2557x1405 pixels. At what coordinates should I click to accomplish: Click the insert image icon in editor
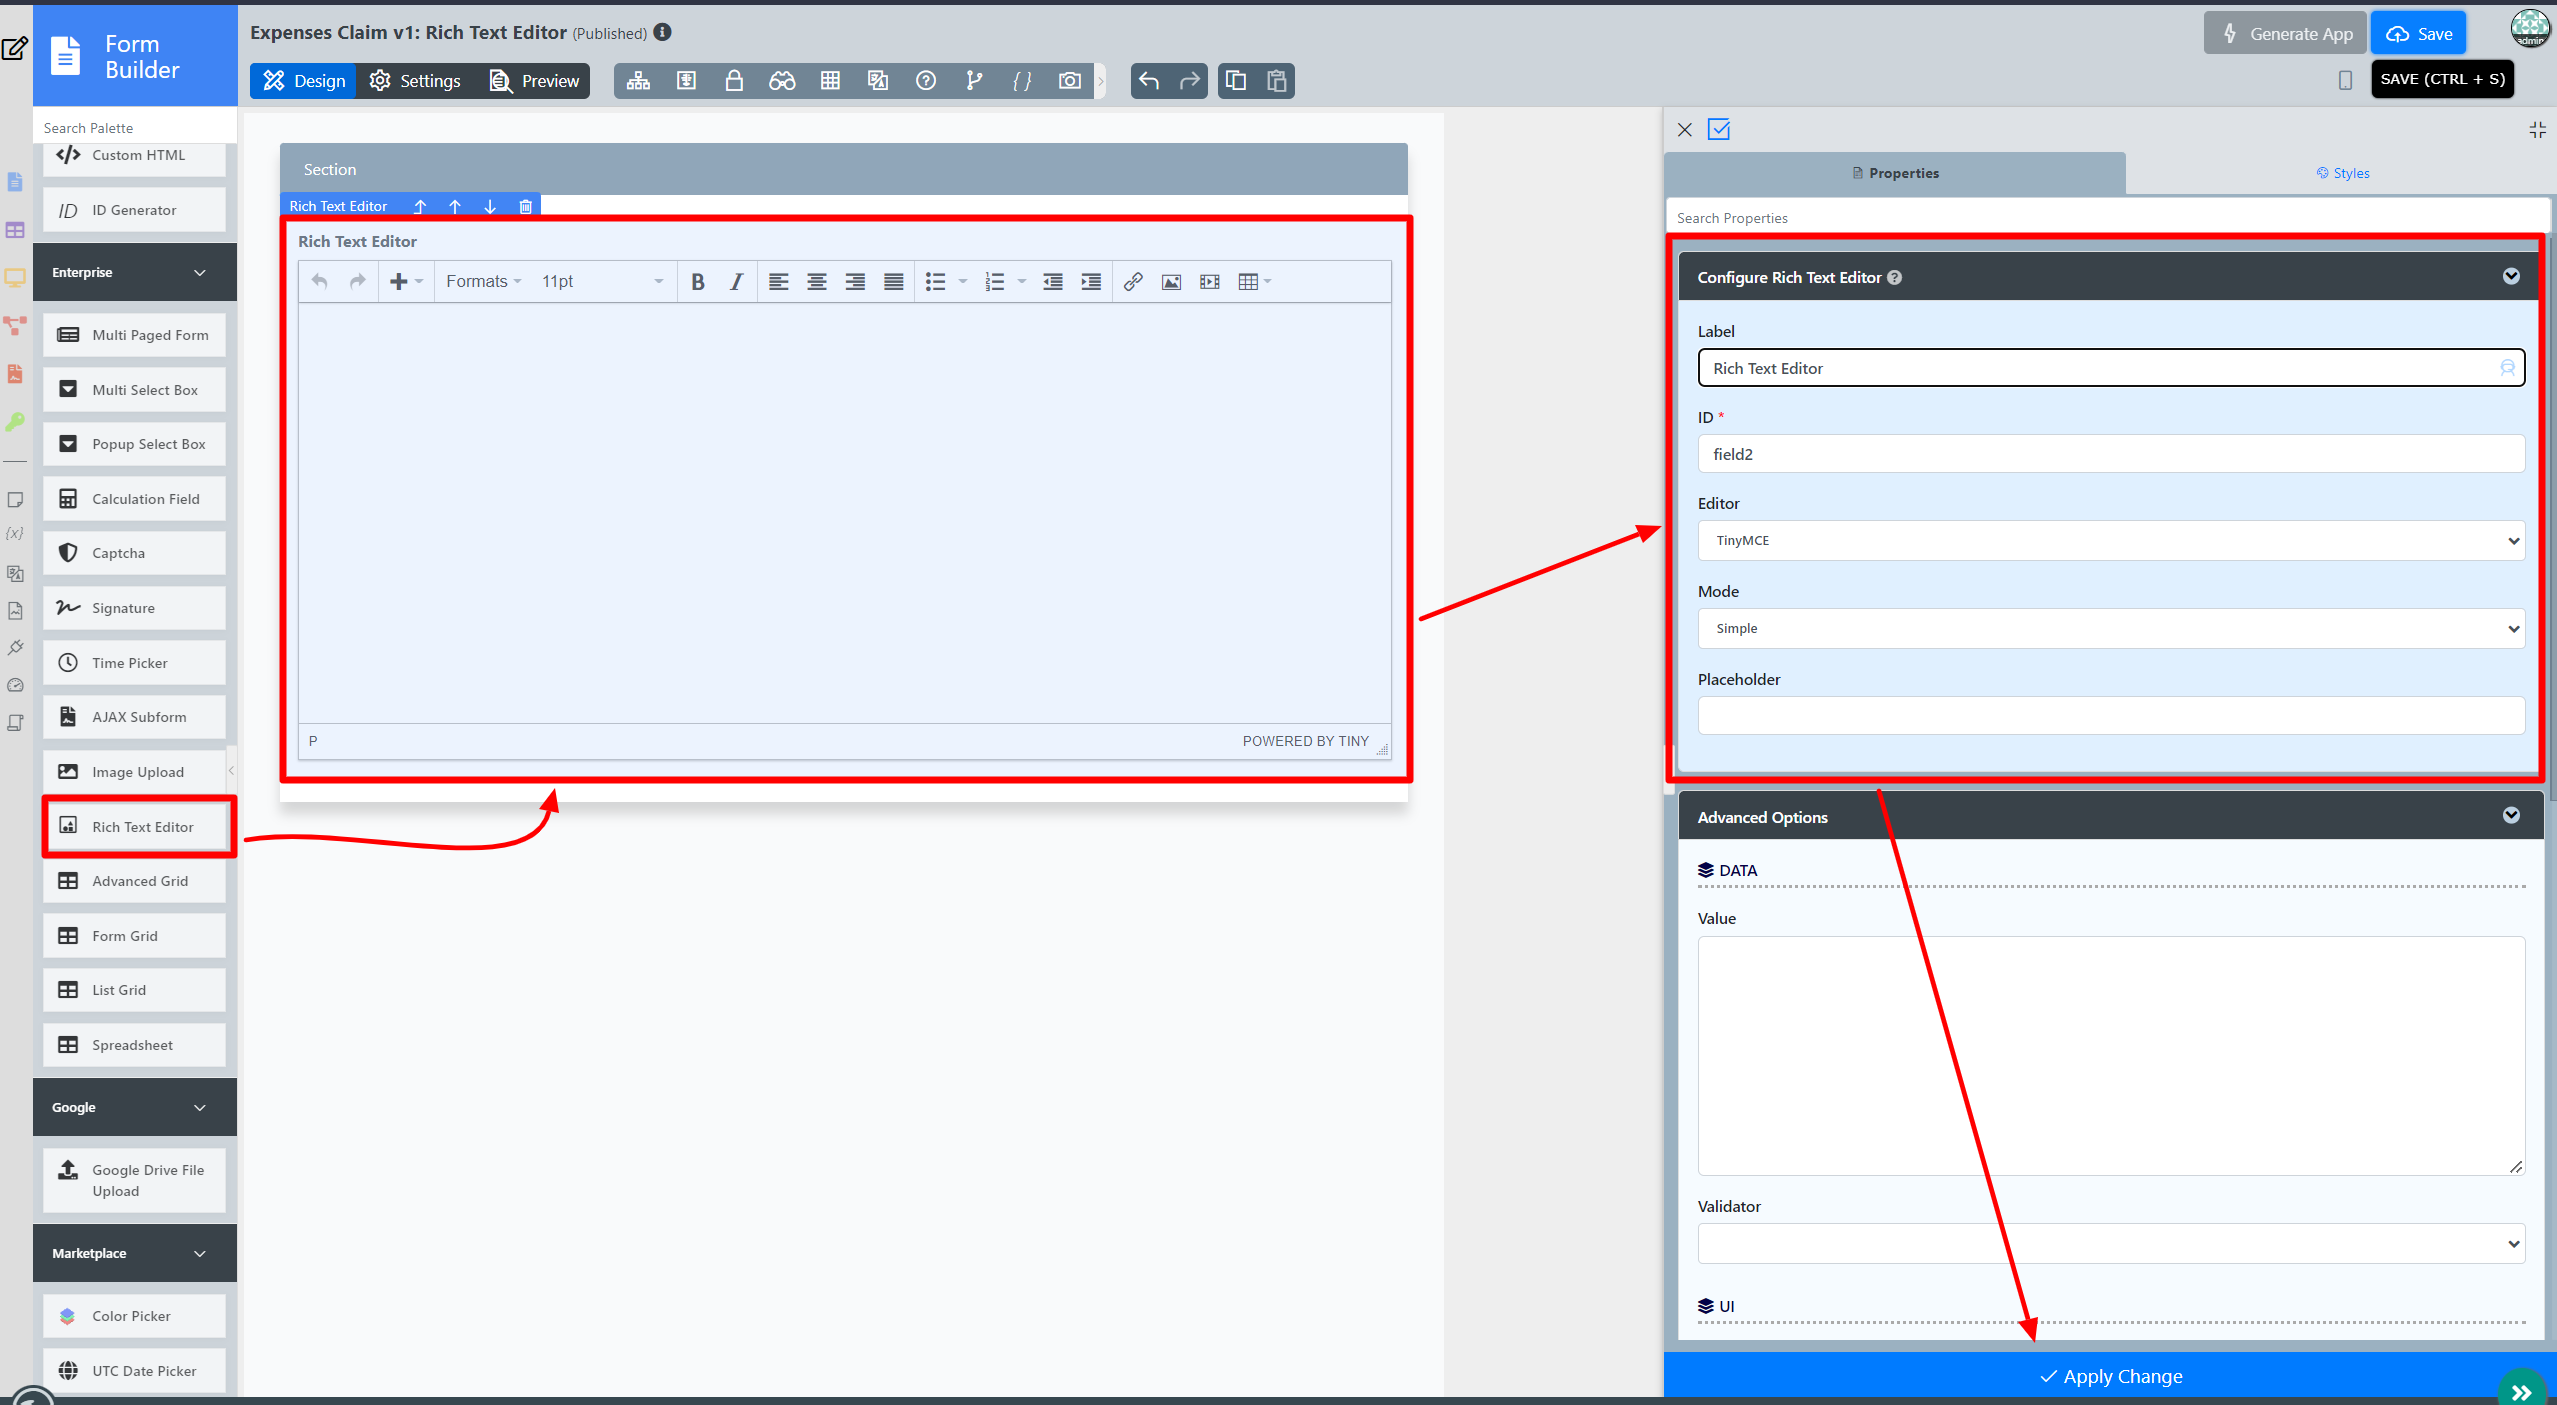pyautogui.click(x=1171, y=282)
